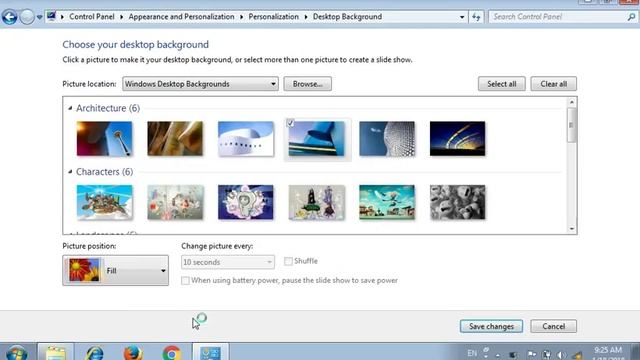Focus the Search Control Panel field

pyautogui.click(x=562, y=17)
